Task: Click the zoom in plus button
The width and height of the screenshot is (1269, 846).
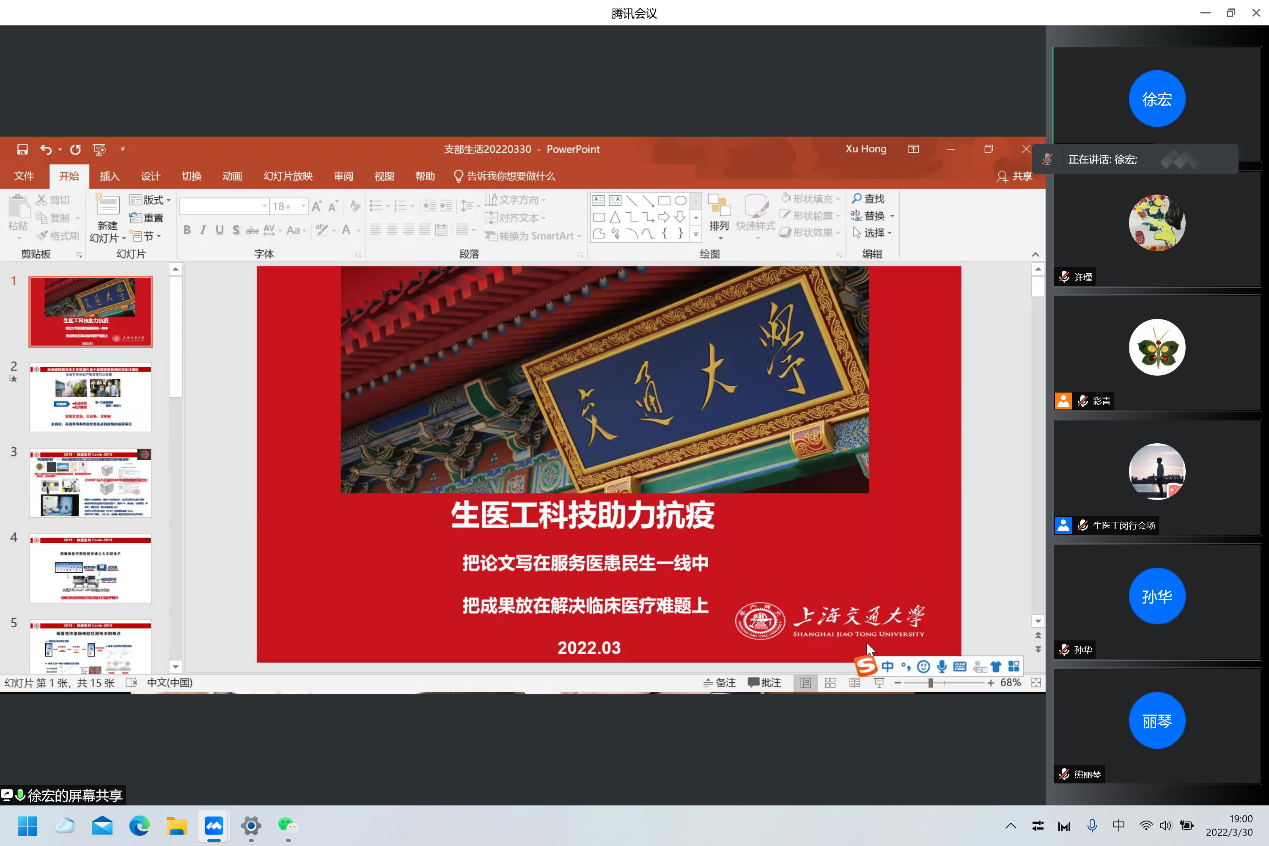Action: point(990,683)
